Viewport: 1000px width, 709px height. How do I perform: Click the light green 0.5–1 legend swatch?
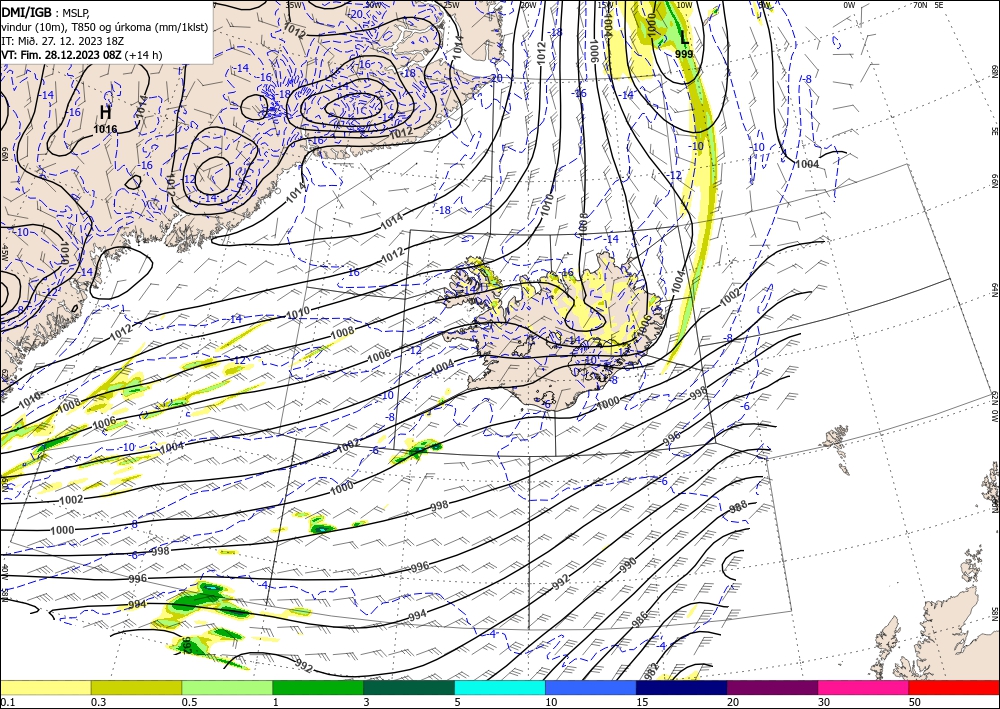tap(227, 687)
